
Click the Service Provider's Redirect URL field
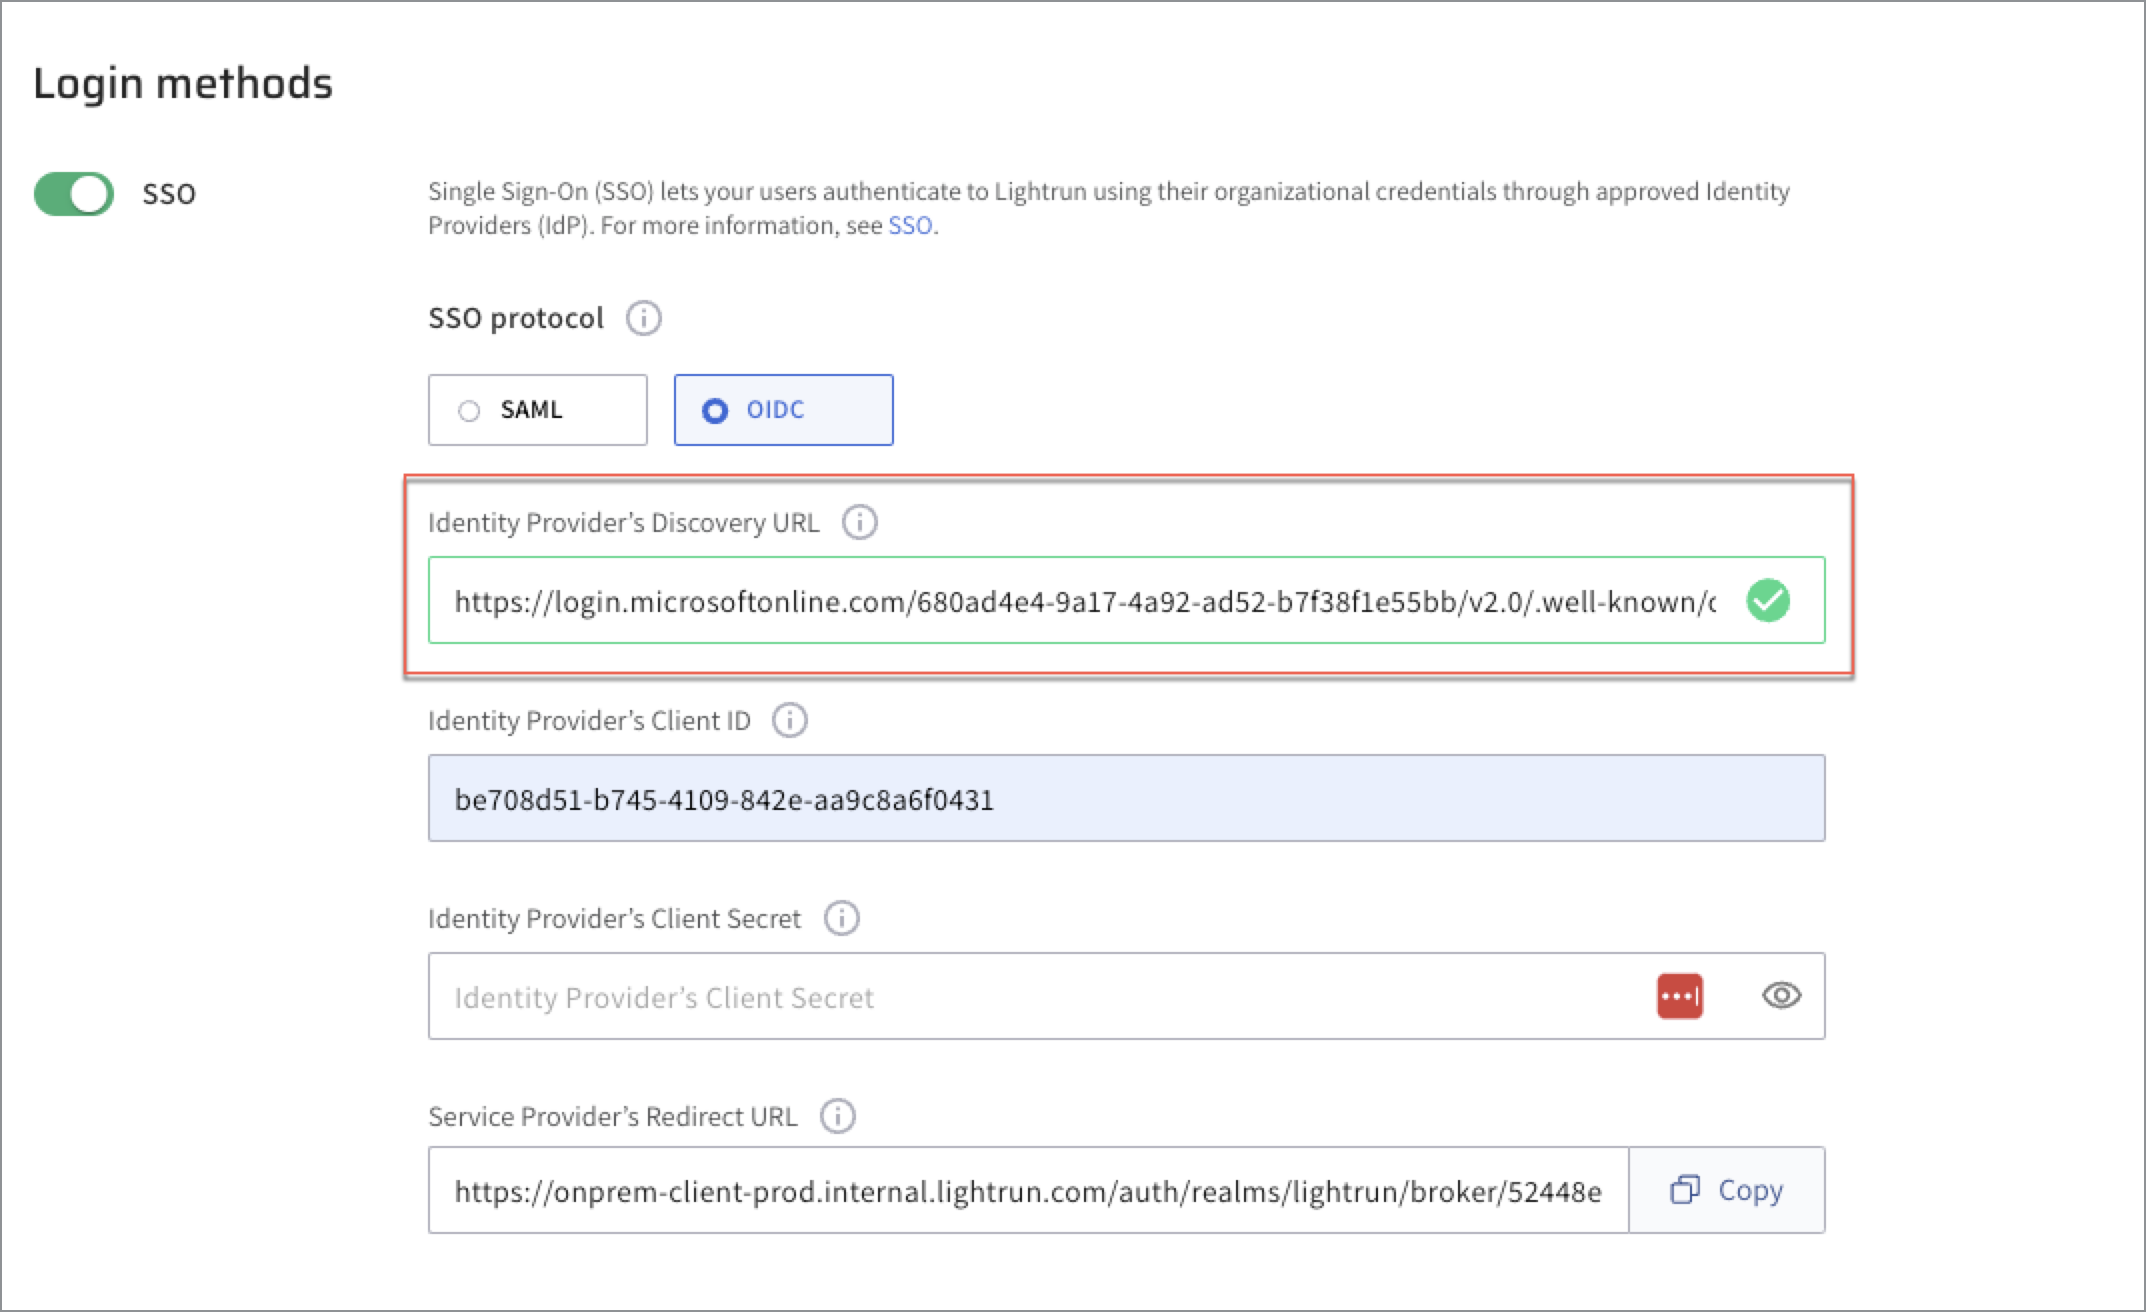tap(1027, 1191)
